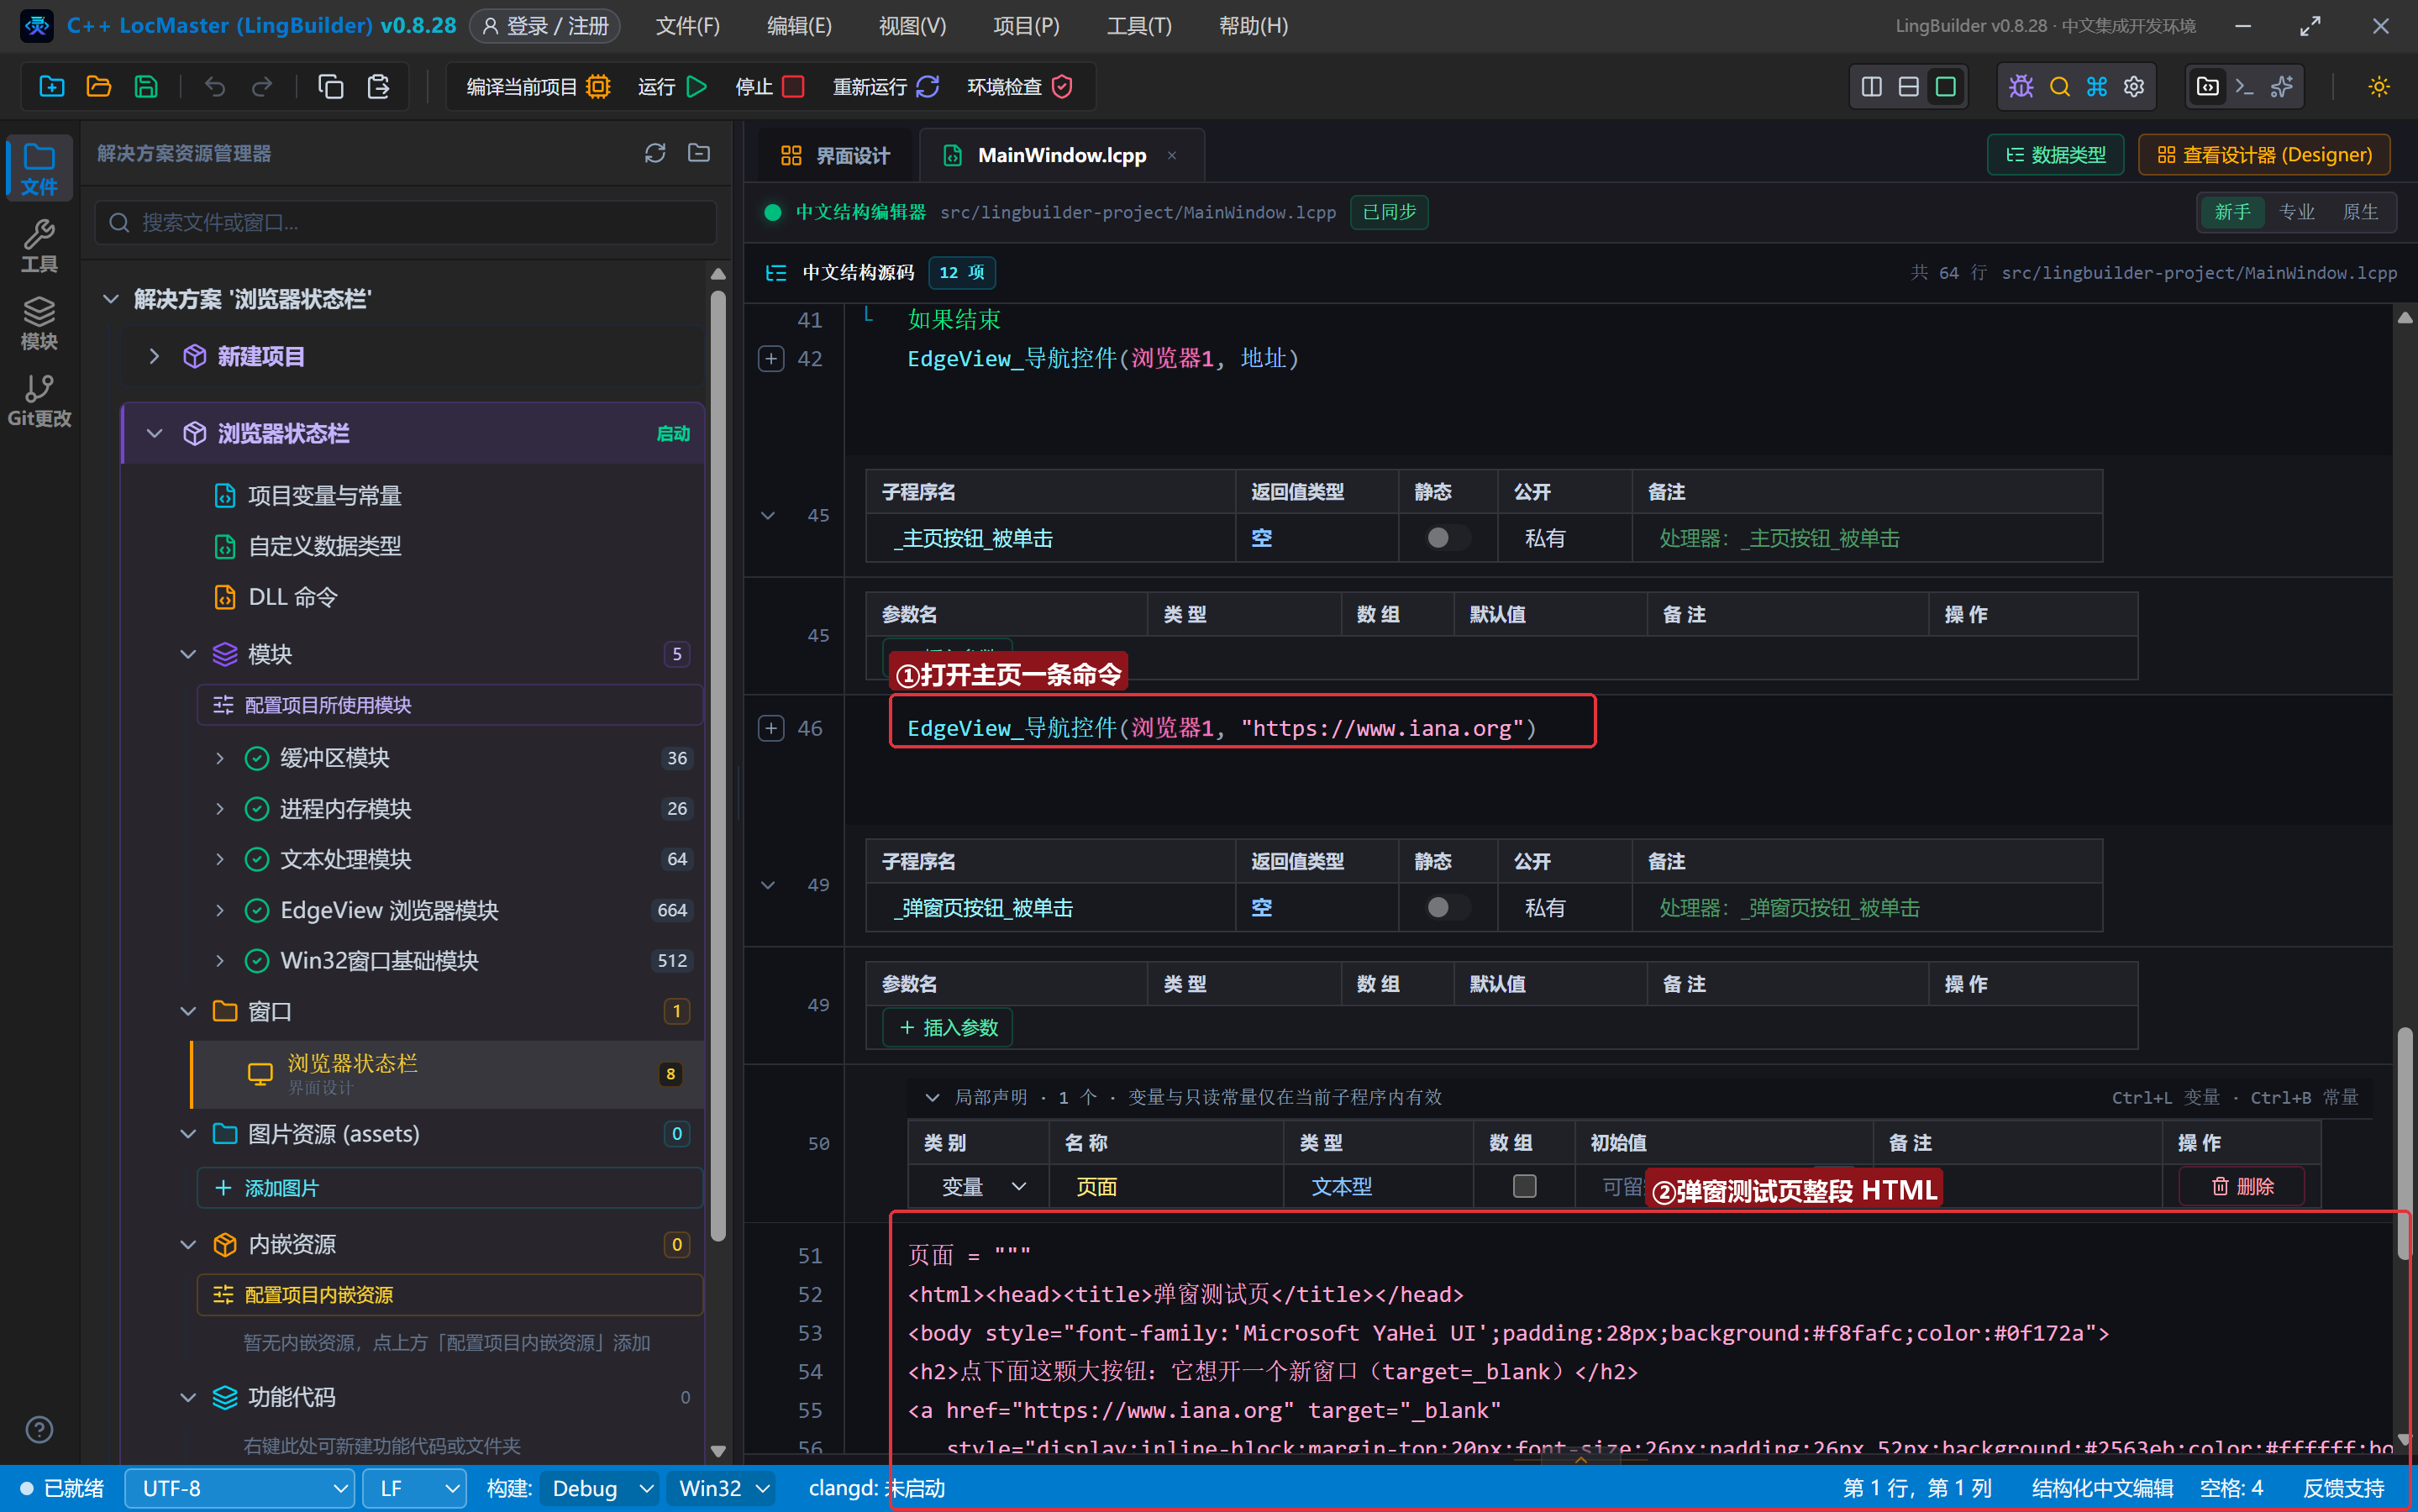Expand the 新建项目 tree node
The height and width of the screenshot is (1512, 2418).
[154, 356]
